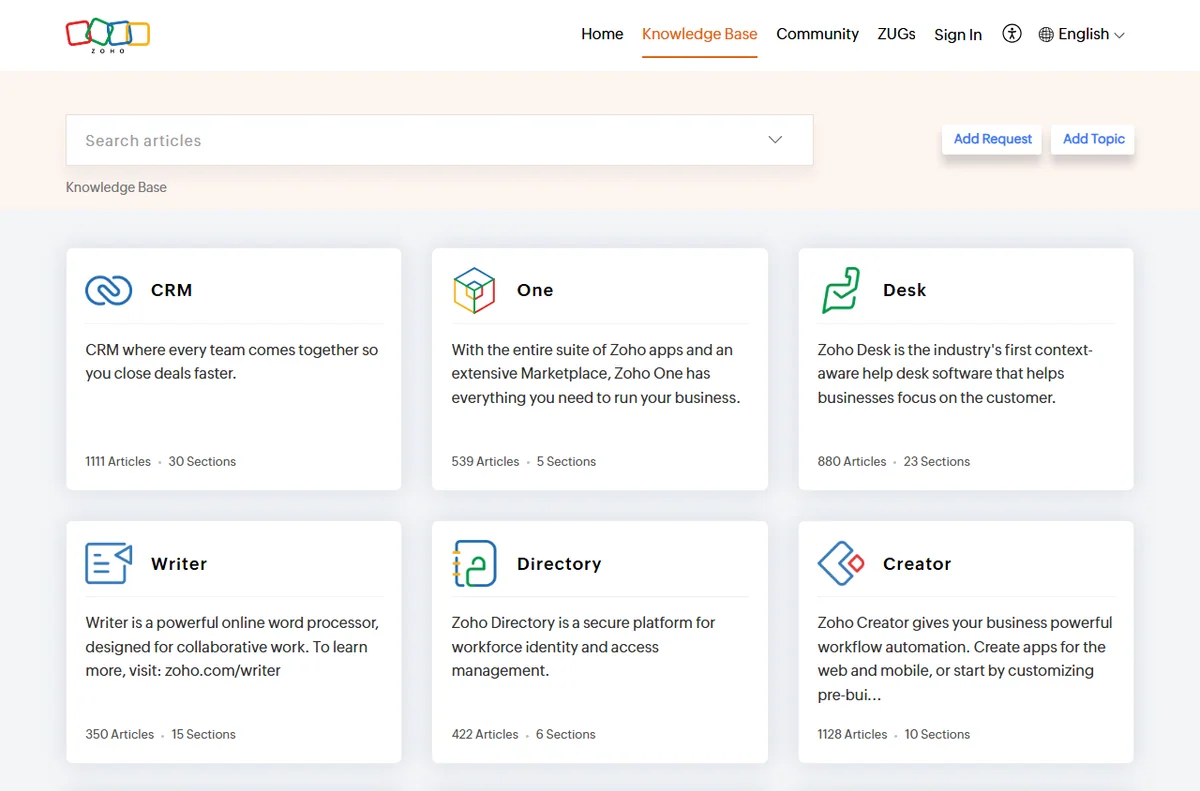Click the Directory product icon
Viewport: 1200px width, 791px height.
pos(474,563)
